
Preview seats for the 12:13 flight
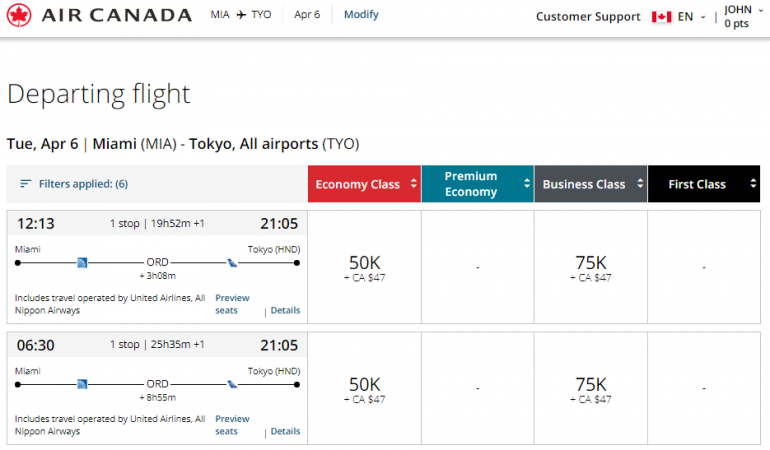click(232, 304)
